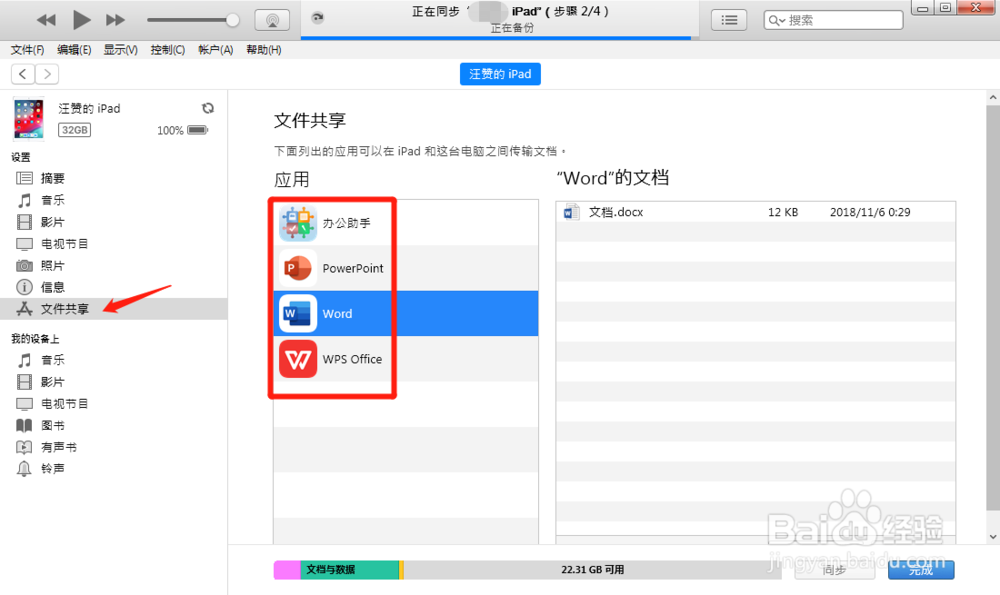Click the pink storage bar segment
1000x595 pixels.
click(287, 569)
